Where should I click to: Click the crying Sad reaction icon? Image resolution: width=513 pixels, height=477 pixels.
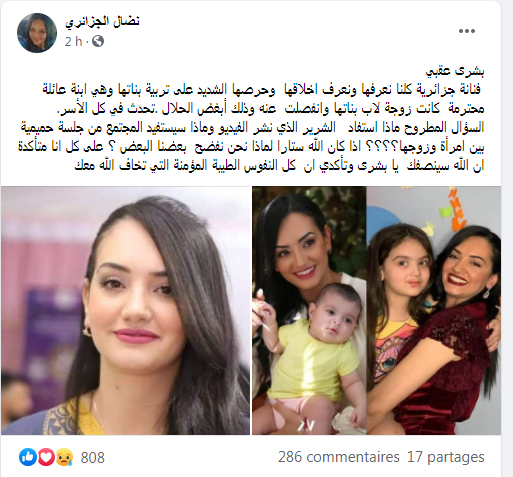point(64,457)
